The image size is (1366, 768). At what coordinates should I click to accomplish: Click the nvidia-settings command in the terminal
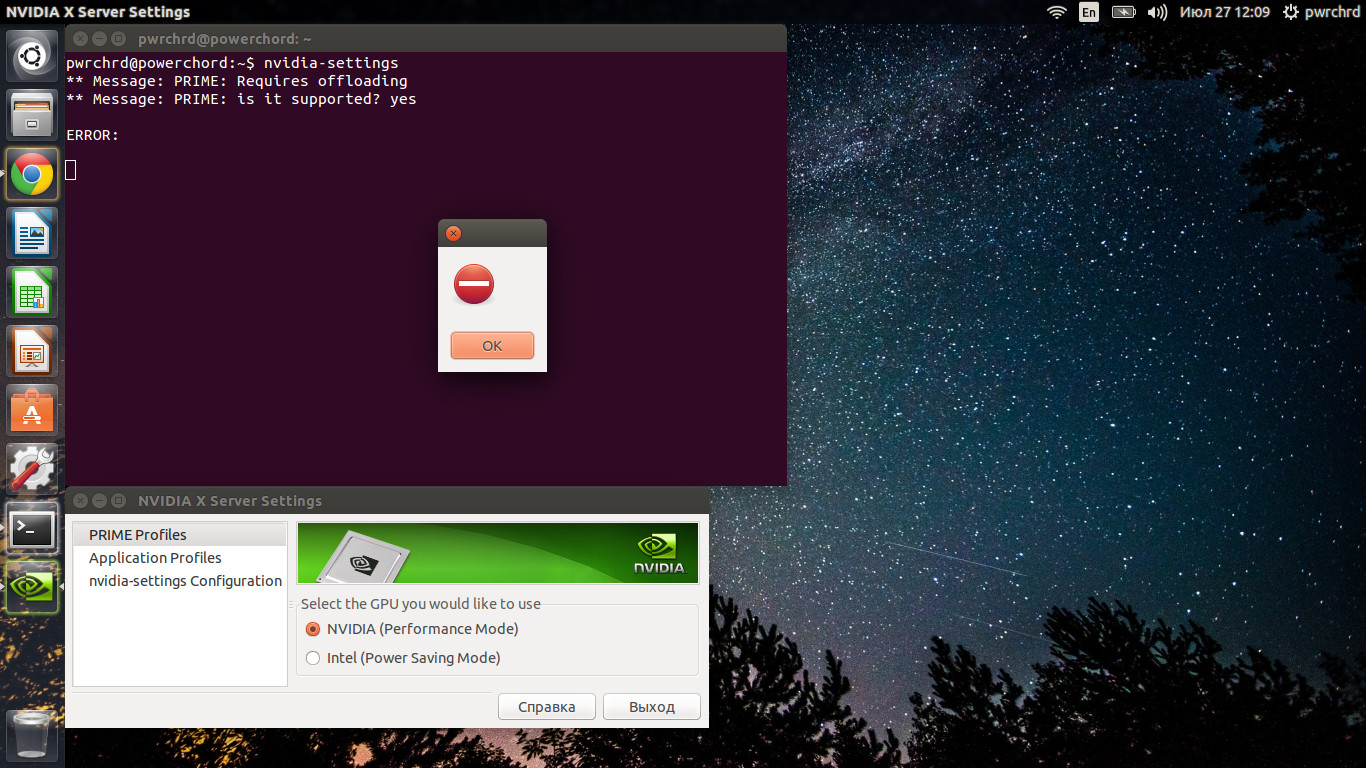coord(331,63)
